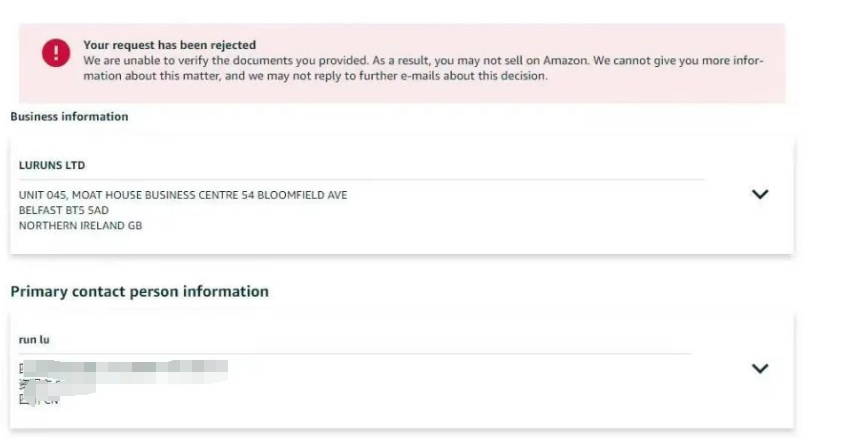This screenshot has width=849, height=438.
Task: Click the 'Your request has been rejected' heading
Action: [x=169, y=45]
